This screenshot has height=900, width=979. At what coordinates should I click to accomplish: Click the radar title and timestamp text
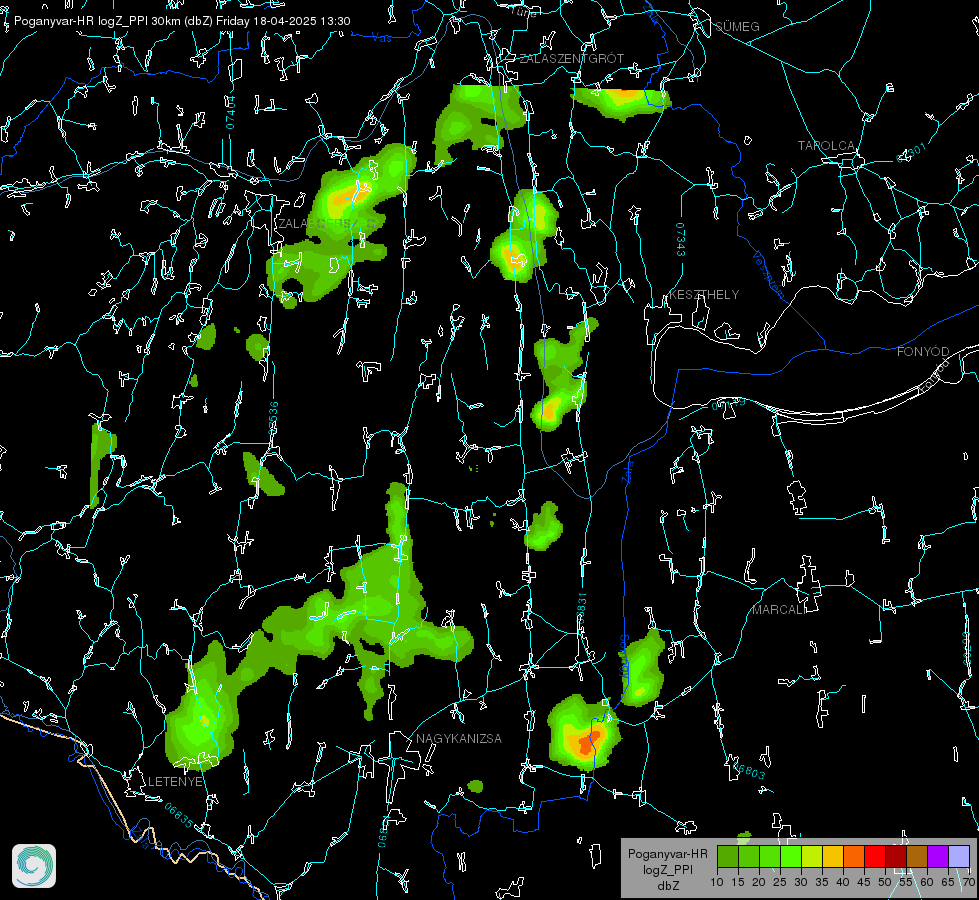pos(182,21)
